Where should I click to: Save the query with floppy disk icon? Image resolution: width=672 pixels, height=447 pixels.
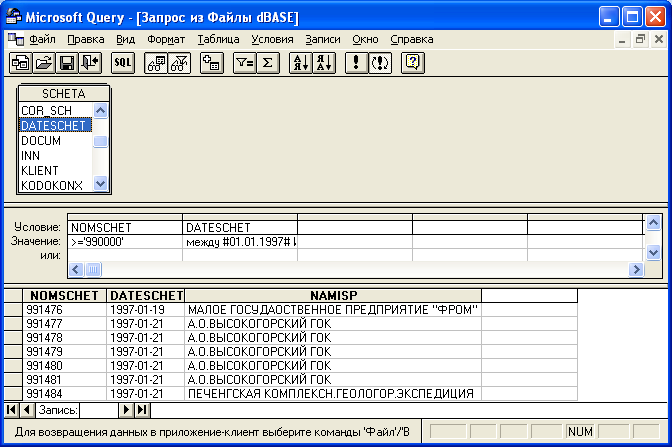point(67,63)
